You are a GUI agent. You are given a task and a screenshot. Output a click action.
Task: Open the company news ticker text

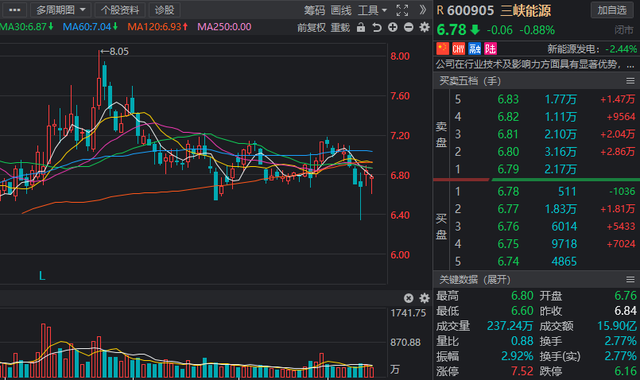(535, 64)
